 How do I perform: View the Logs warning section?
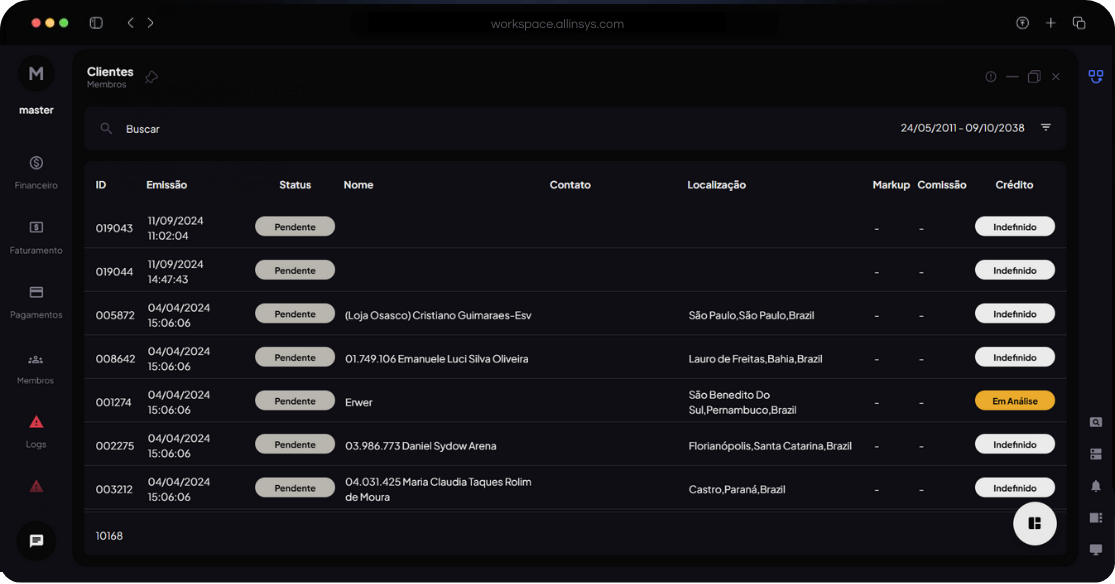(35, 428)
